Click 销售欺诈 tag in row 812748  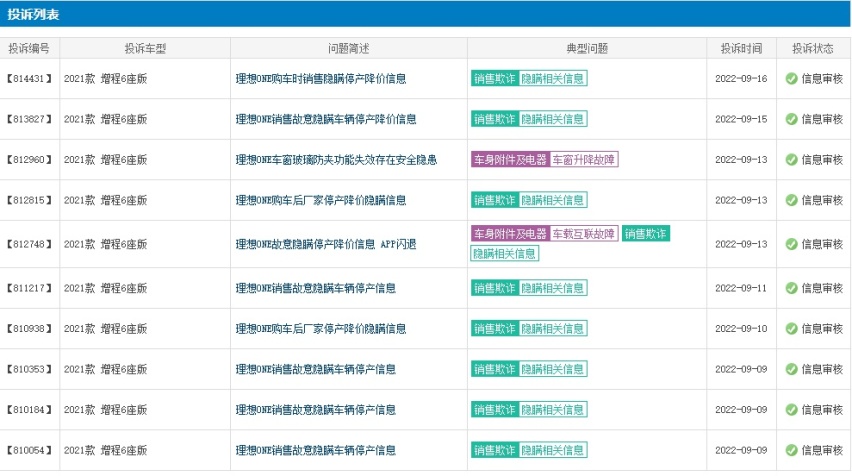click(646, 234)
